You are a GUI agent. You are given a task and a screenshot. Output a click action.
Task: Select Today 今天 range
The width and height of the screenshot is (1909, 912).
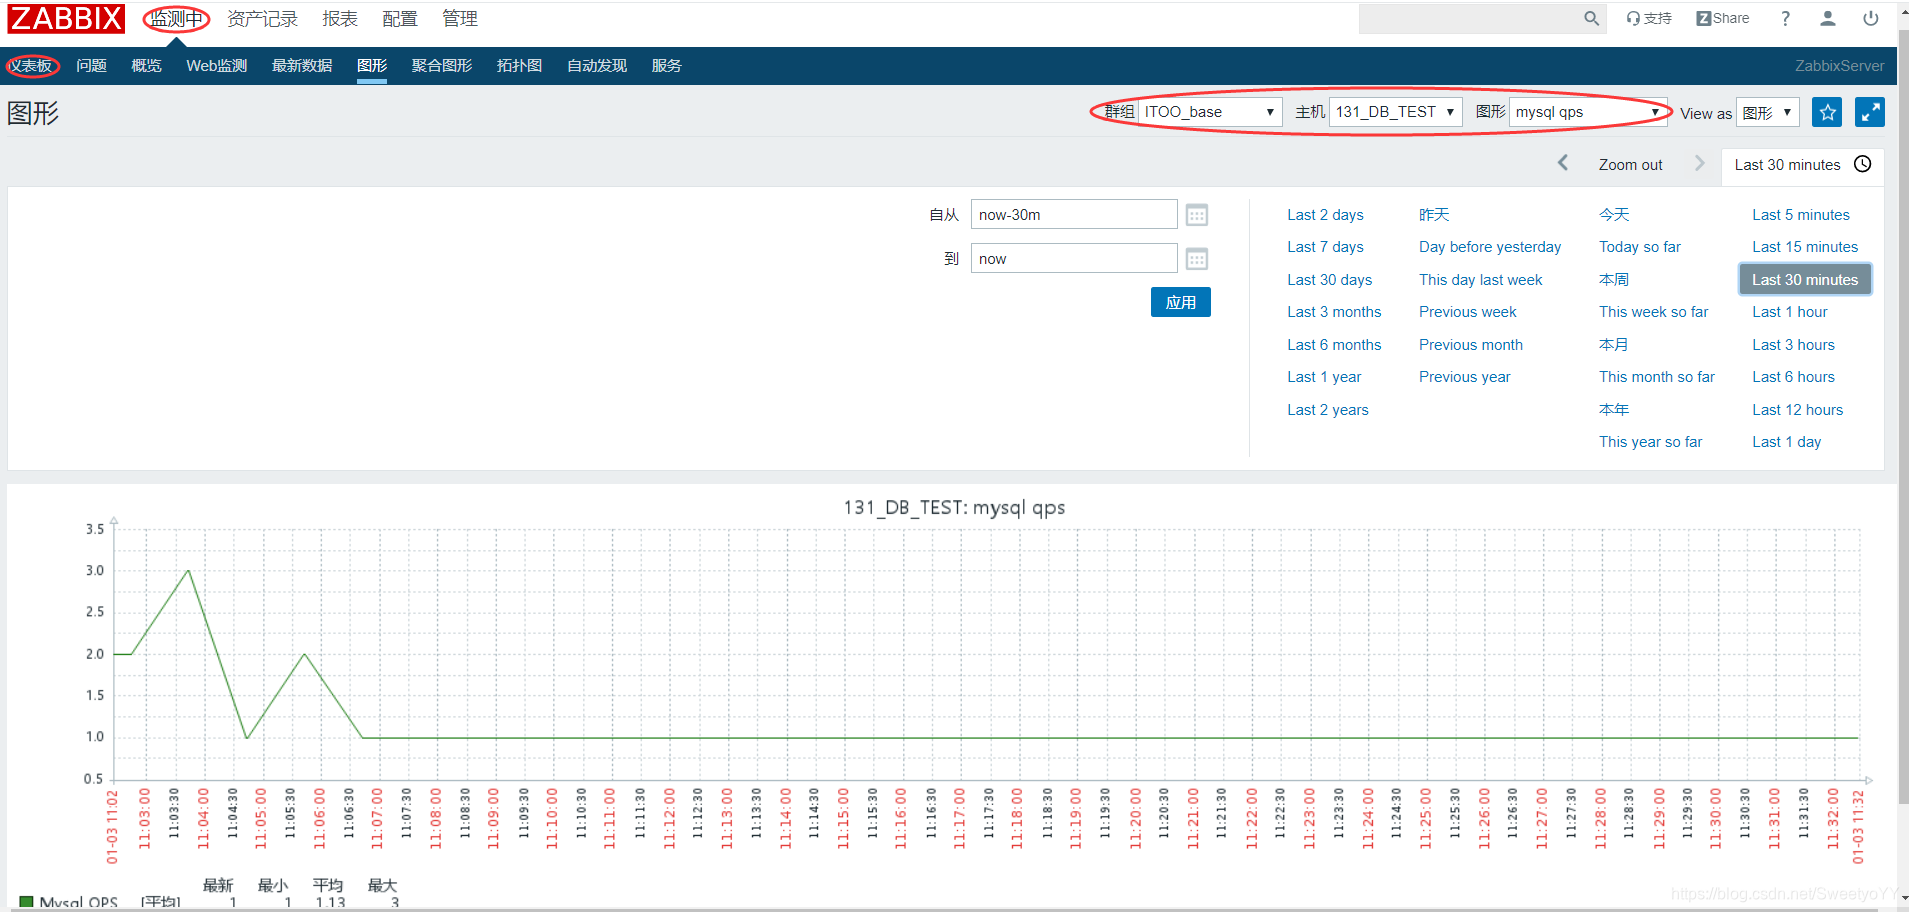point(1614,215)
